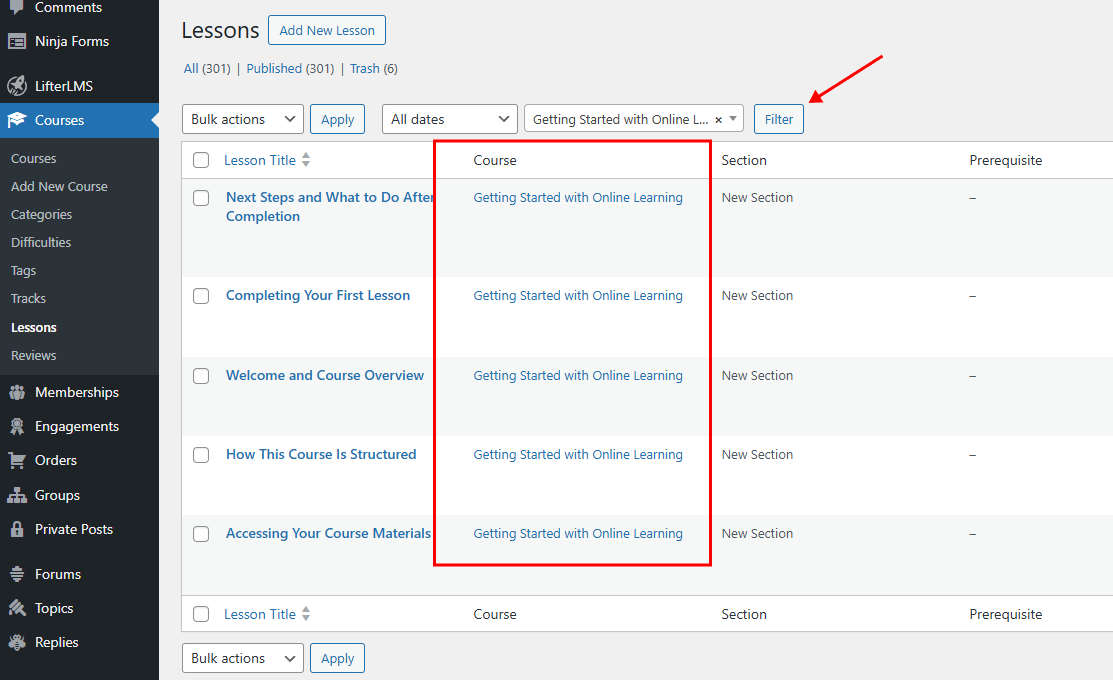
Task: Click the Private Posts lock icon
Action: pyautogui.click(x=17, y=530)
